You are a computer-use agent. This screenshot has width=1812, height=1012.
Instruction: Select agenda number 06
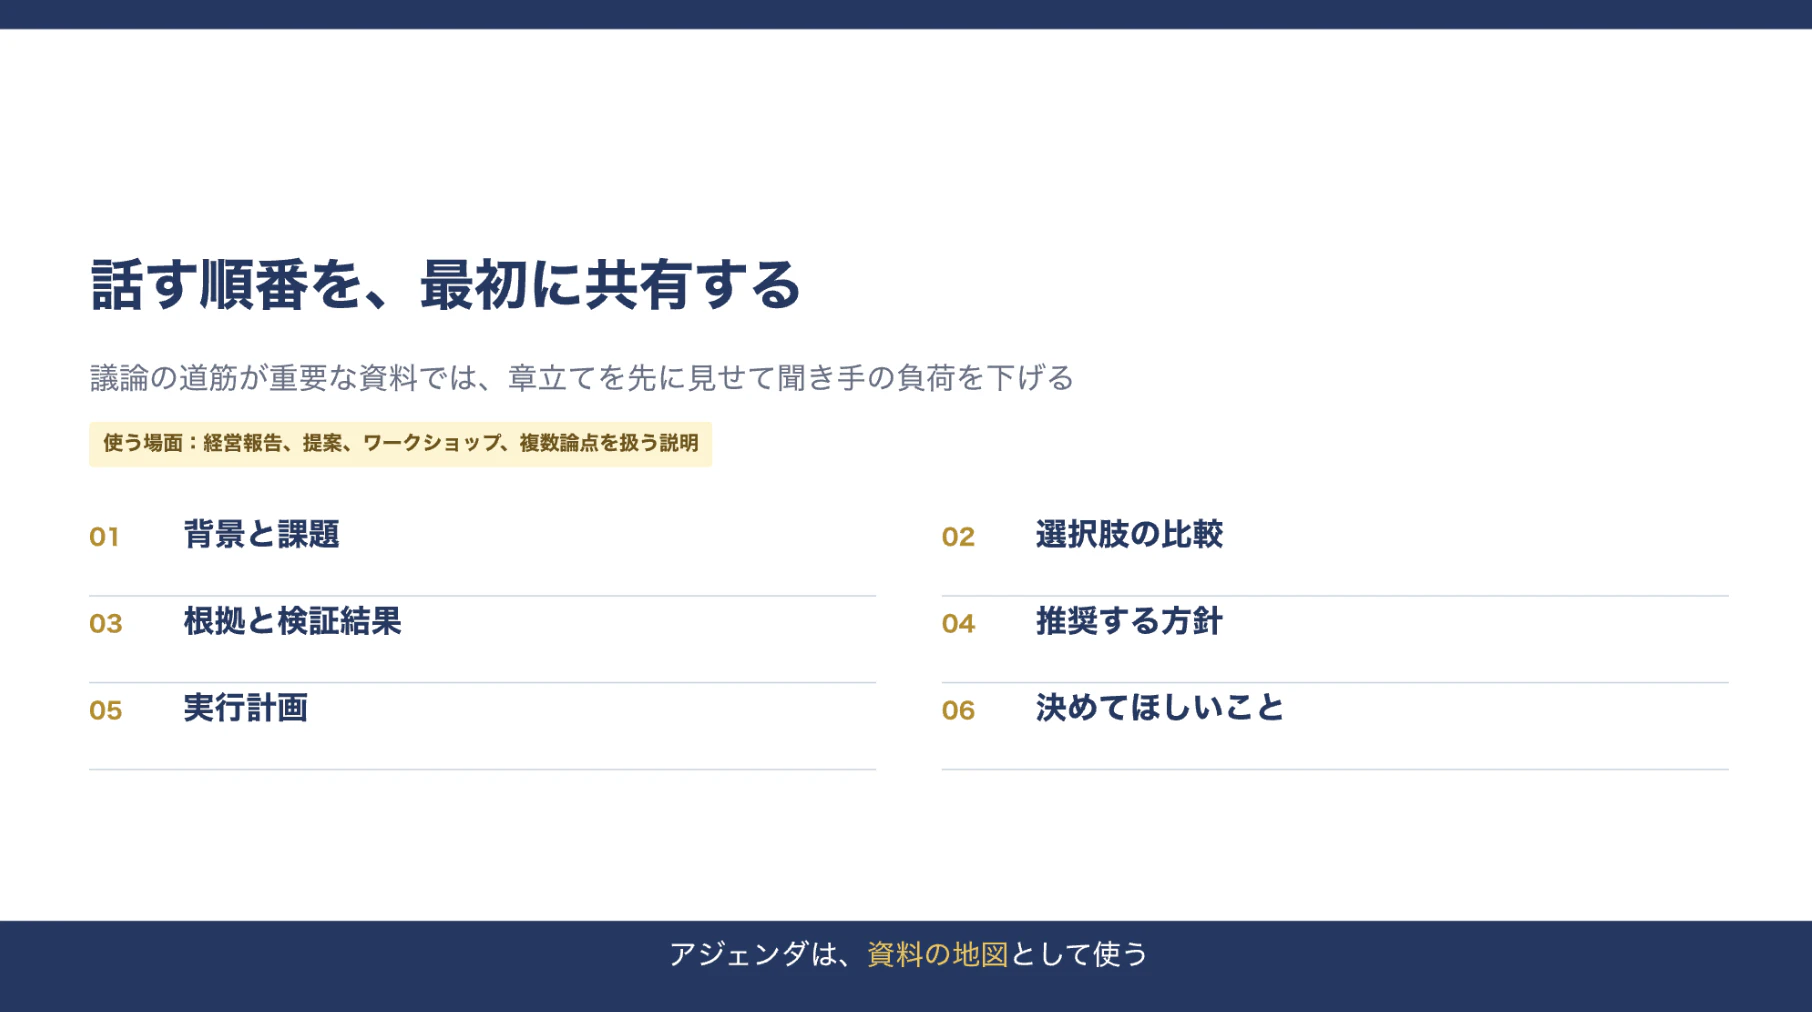point(958,711)
